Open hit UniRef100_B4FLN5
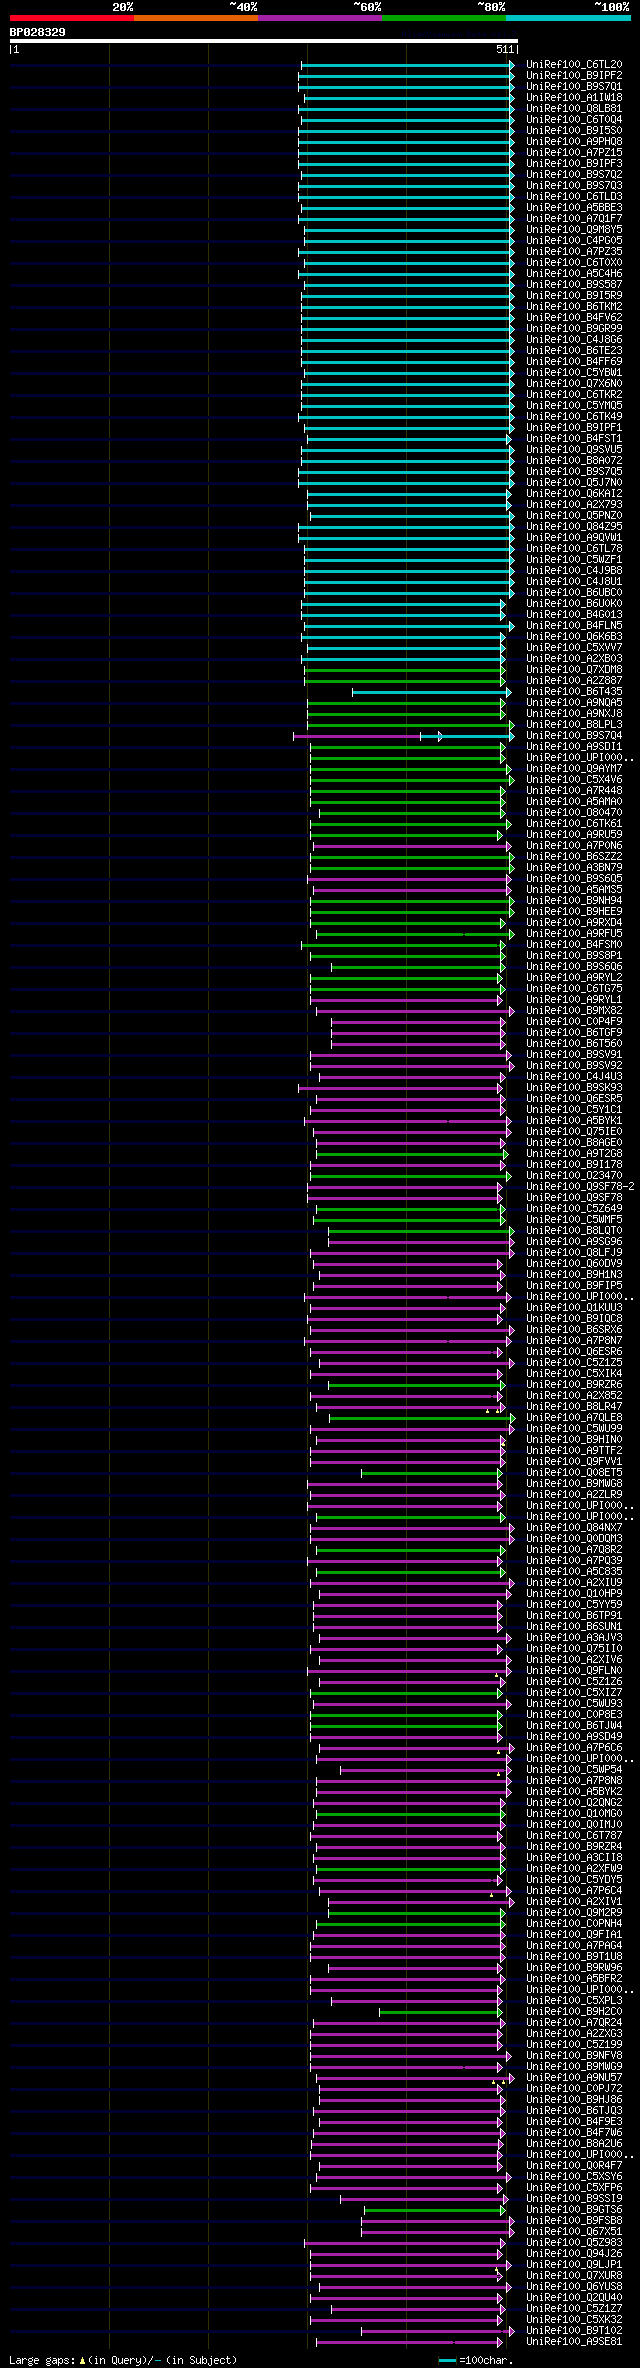The height and width of the screenshot is (2368, 640). point(574,625)
